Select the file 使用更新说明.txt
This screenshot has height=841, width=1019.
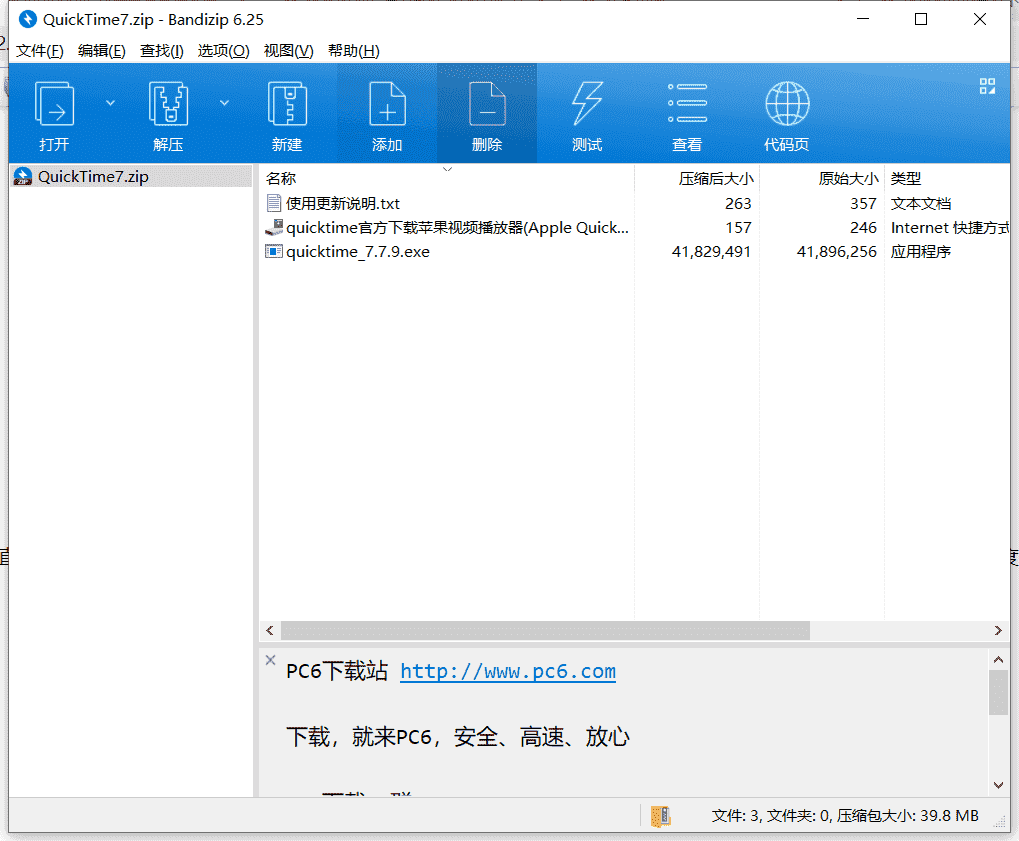pyautogui.click(x=342, y=203)
